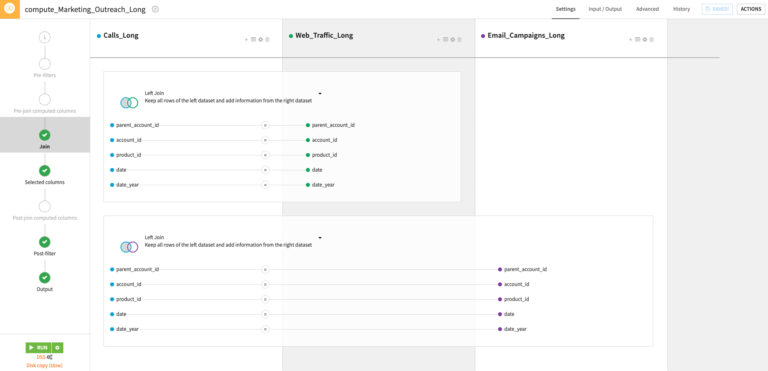The image size is (768, 371).
Task: Click the edit icon next to recipe name
Action: (x=155, y=9)
